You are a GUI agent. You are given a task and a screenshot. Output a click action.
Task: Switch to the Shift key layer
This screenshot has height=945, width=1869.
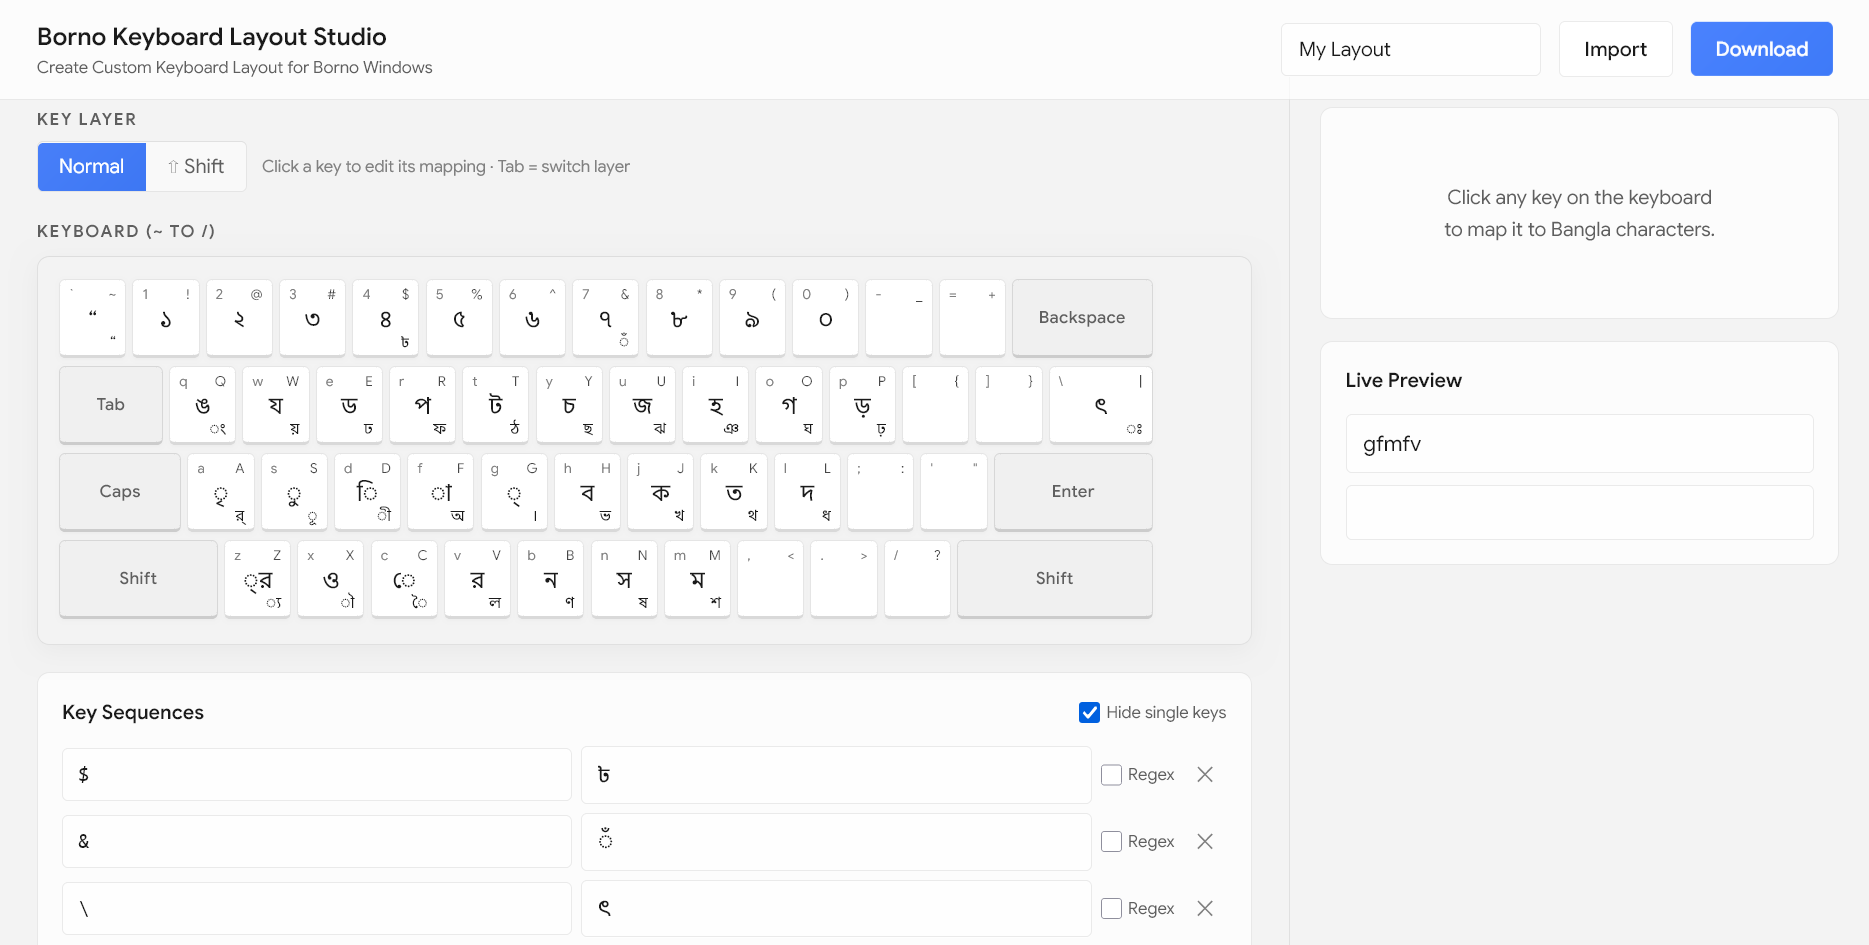(x=196, y=167)
